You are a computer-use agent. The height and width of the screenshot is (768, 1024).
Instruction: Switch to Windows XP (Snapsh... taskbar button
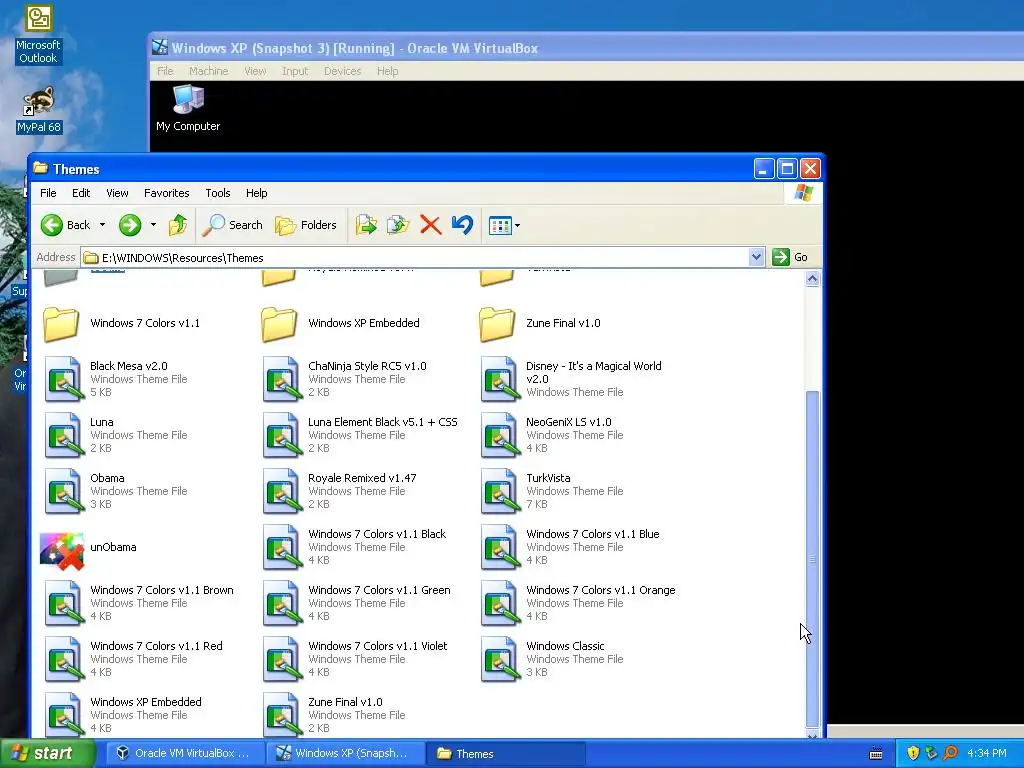(x=344, y=754)
